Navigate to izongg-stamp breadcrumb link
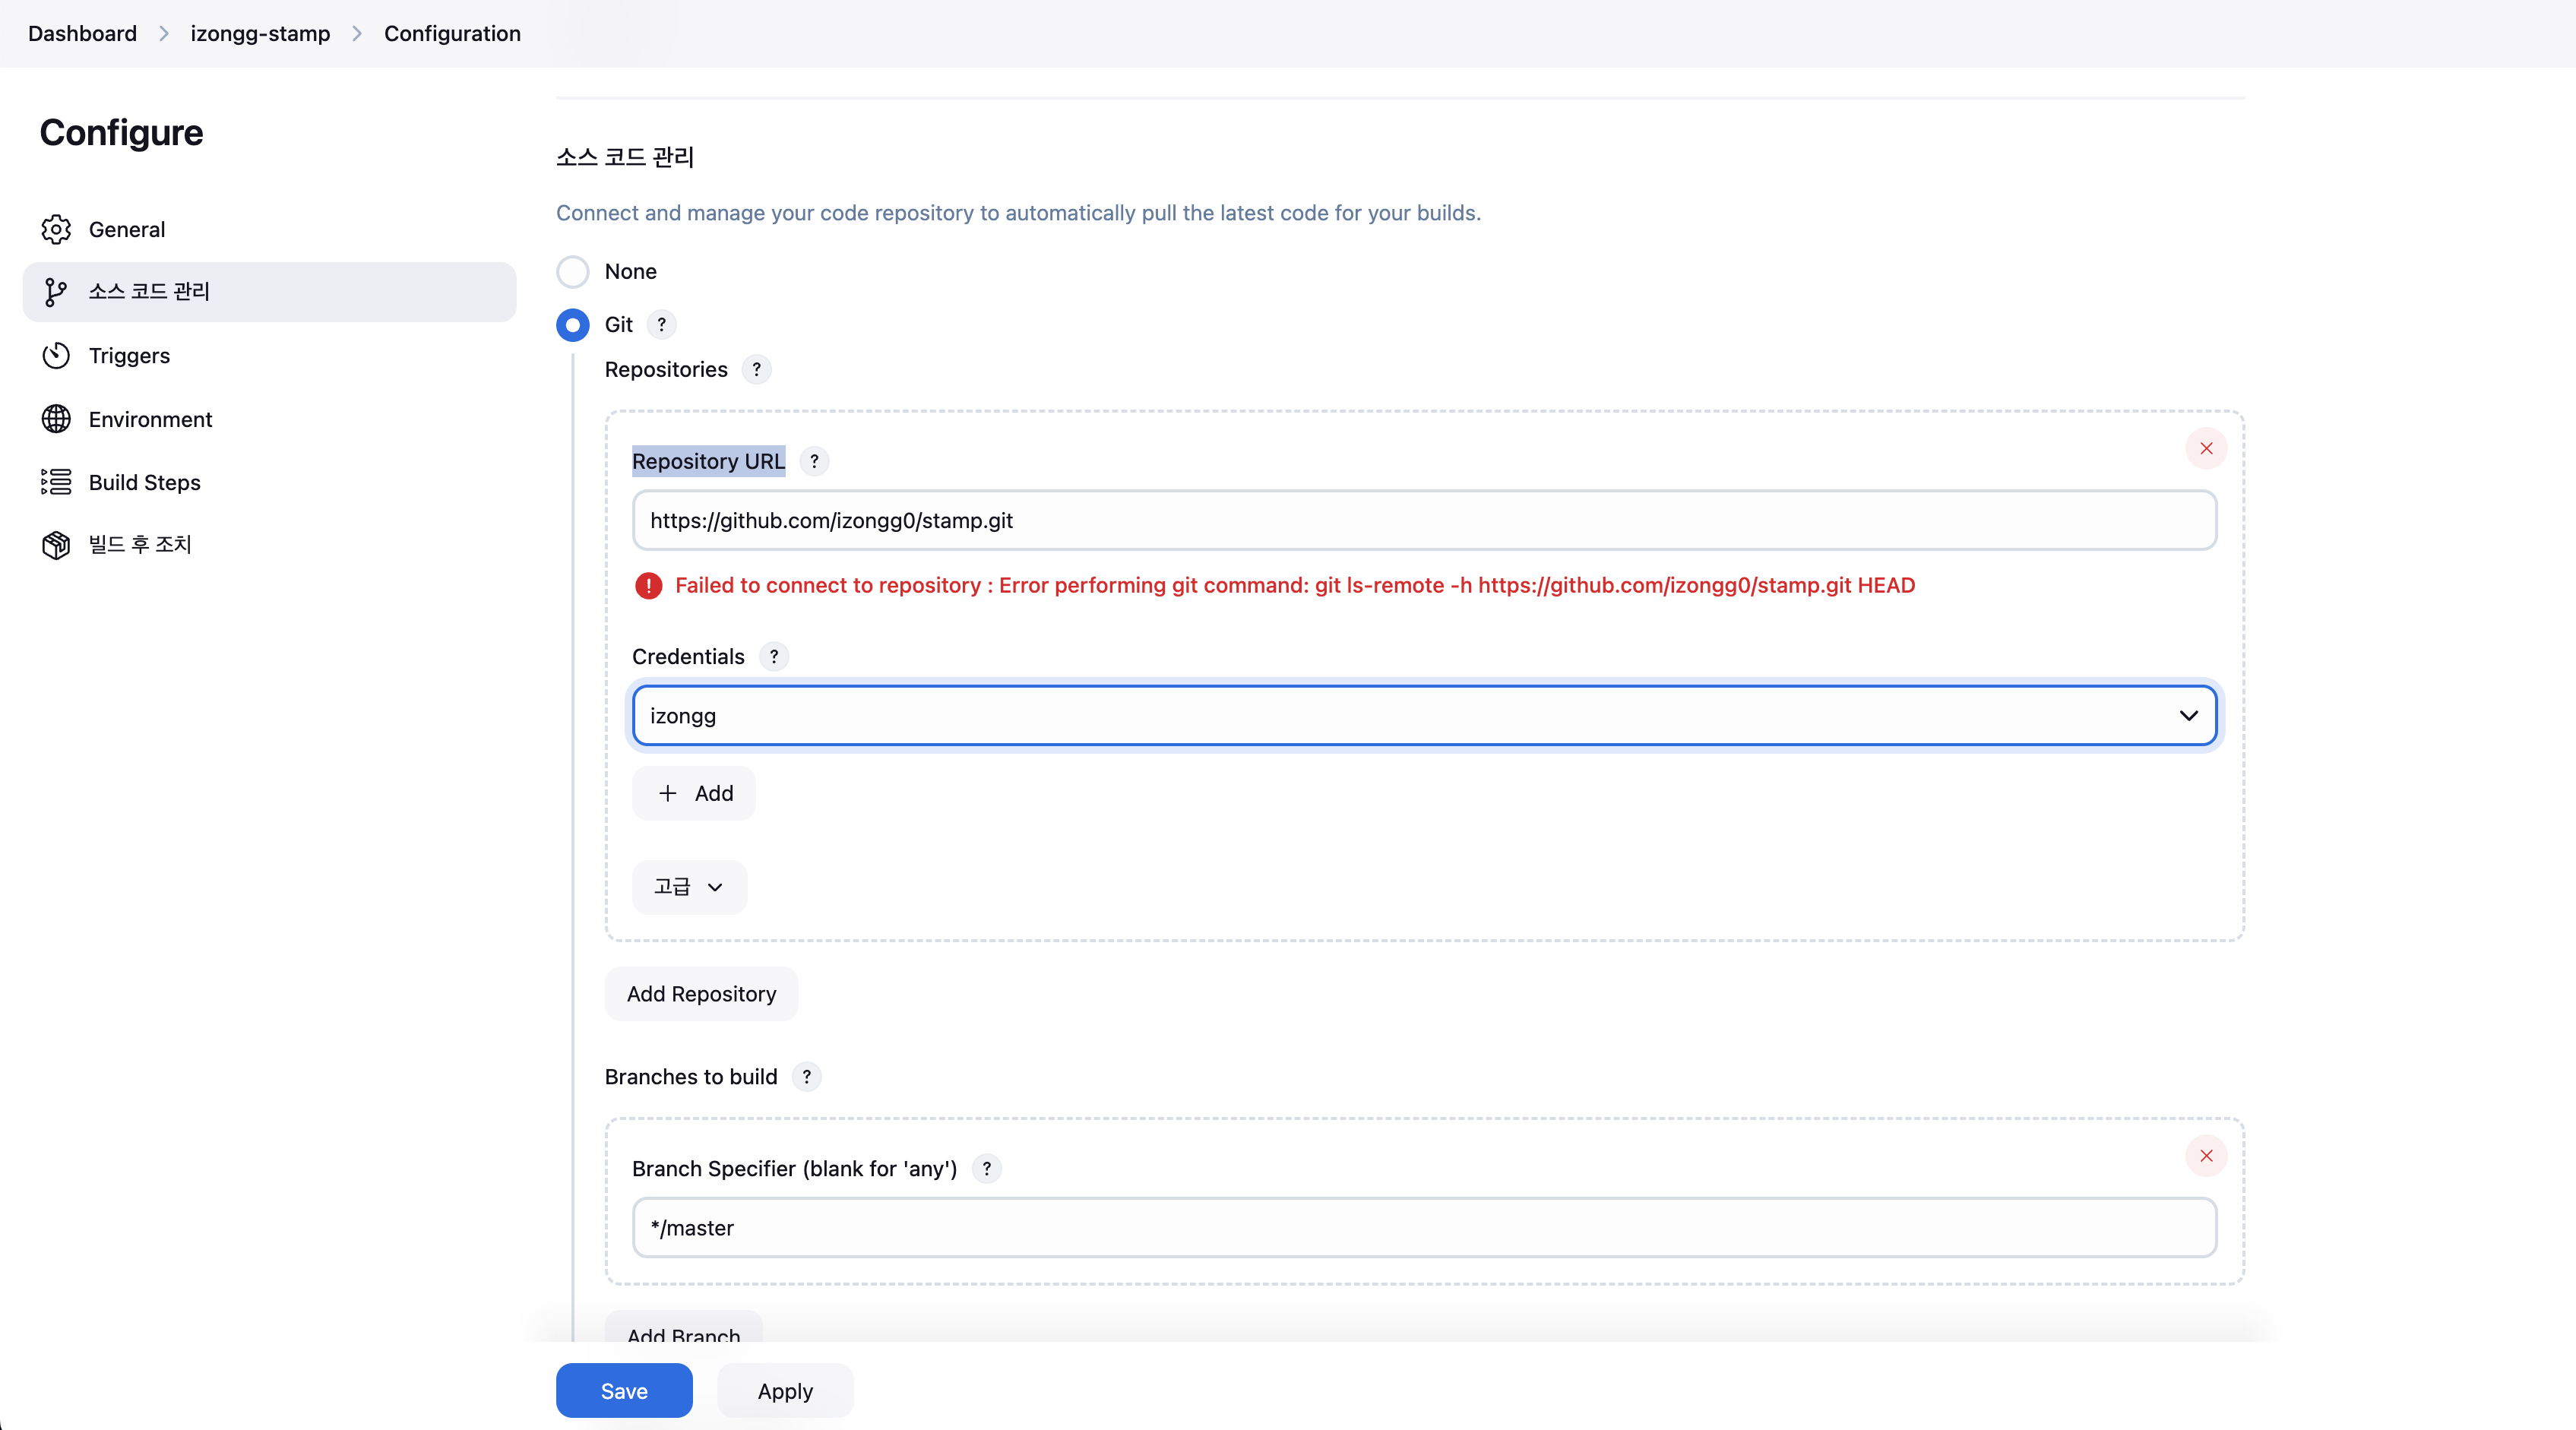The width and height of the screenshot is (2576, 1430). pyautogui.click(x=260, y=33)
